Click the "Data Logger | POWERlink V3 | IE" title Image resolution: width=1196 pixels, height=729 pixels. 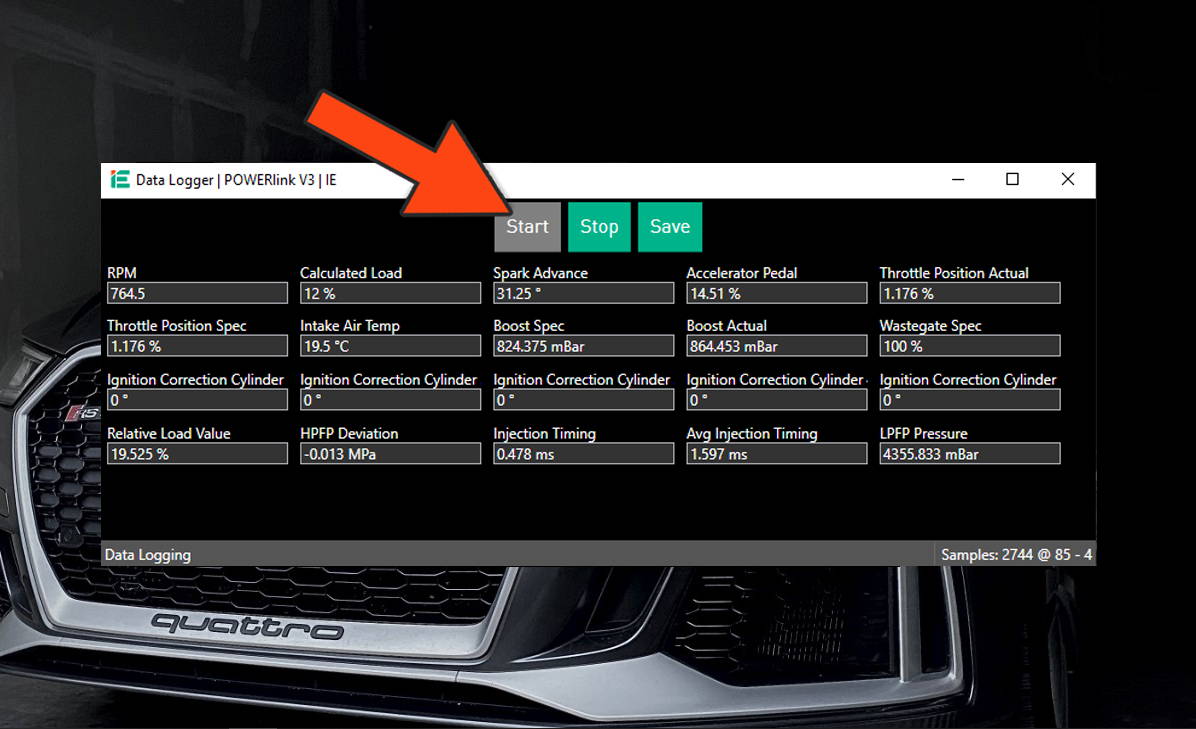tap(236, 180)
